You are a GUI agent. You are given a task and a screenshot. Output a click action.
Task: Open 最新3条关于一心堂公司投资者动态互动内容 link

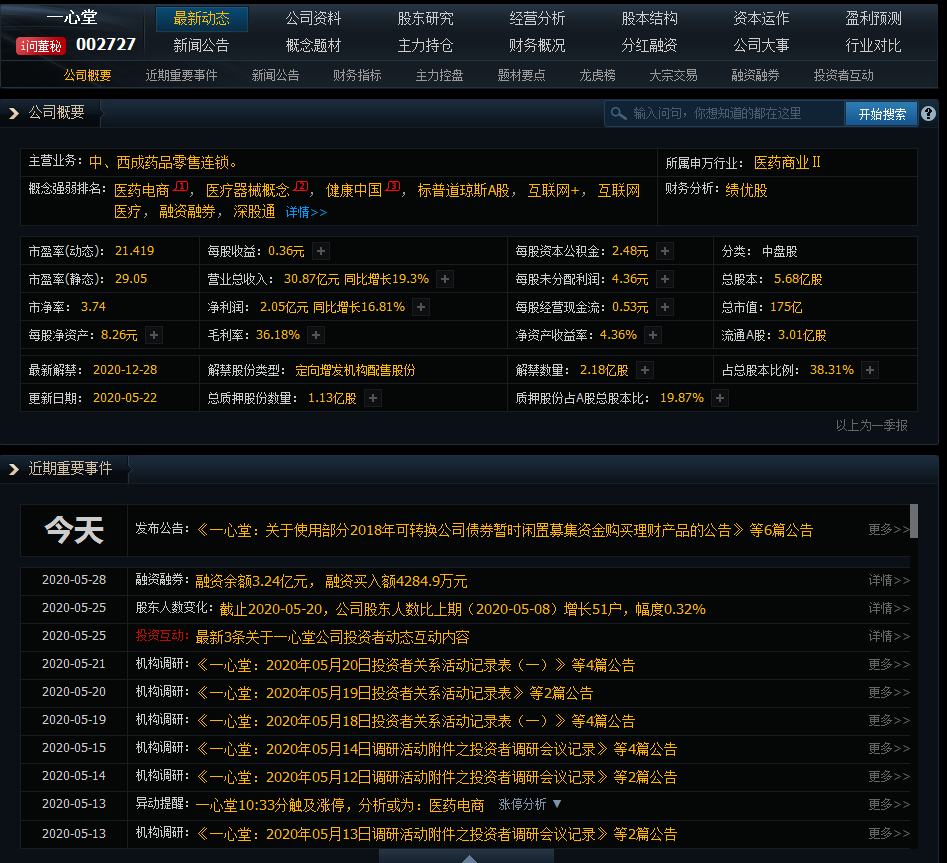(x=332, y=637)
